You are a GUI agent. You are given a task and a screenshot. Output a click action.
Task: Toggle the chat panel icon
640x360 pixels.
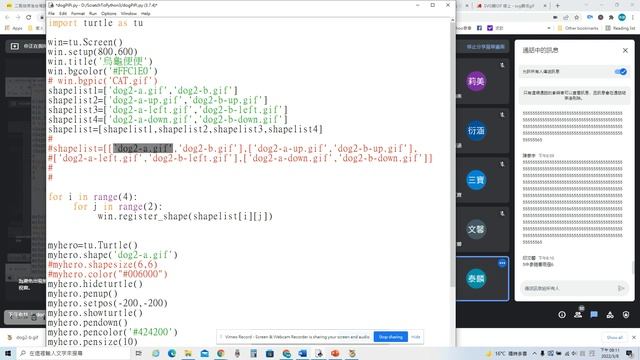pos(594,315)
